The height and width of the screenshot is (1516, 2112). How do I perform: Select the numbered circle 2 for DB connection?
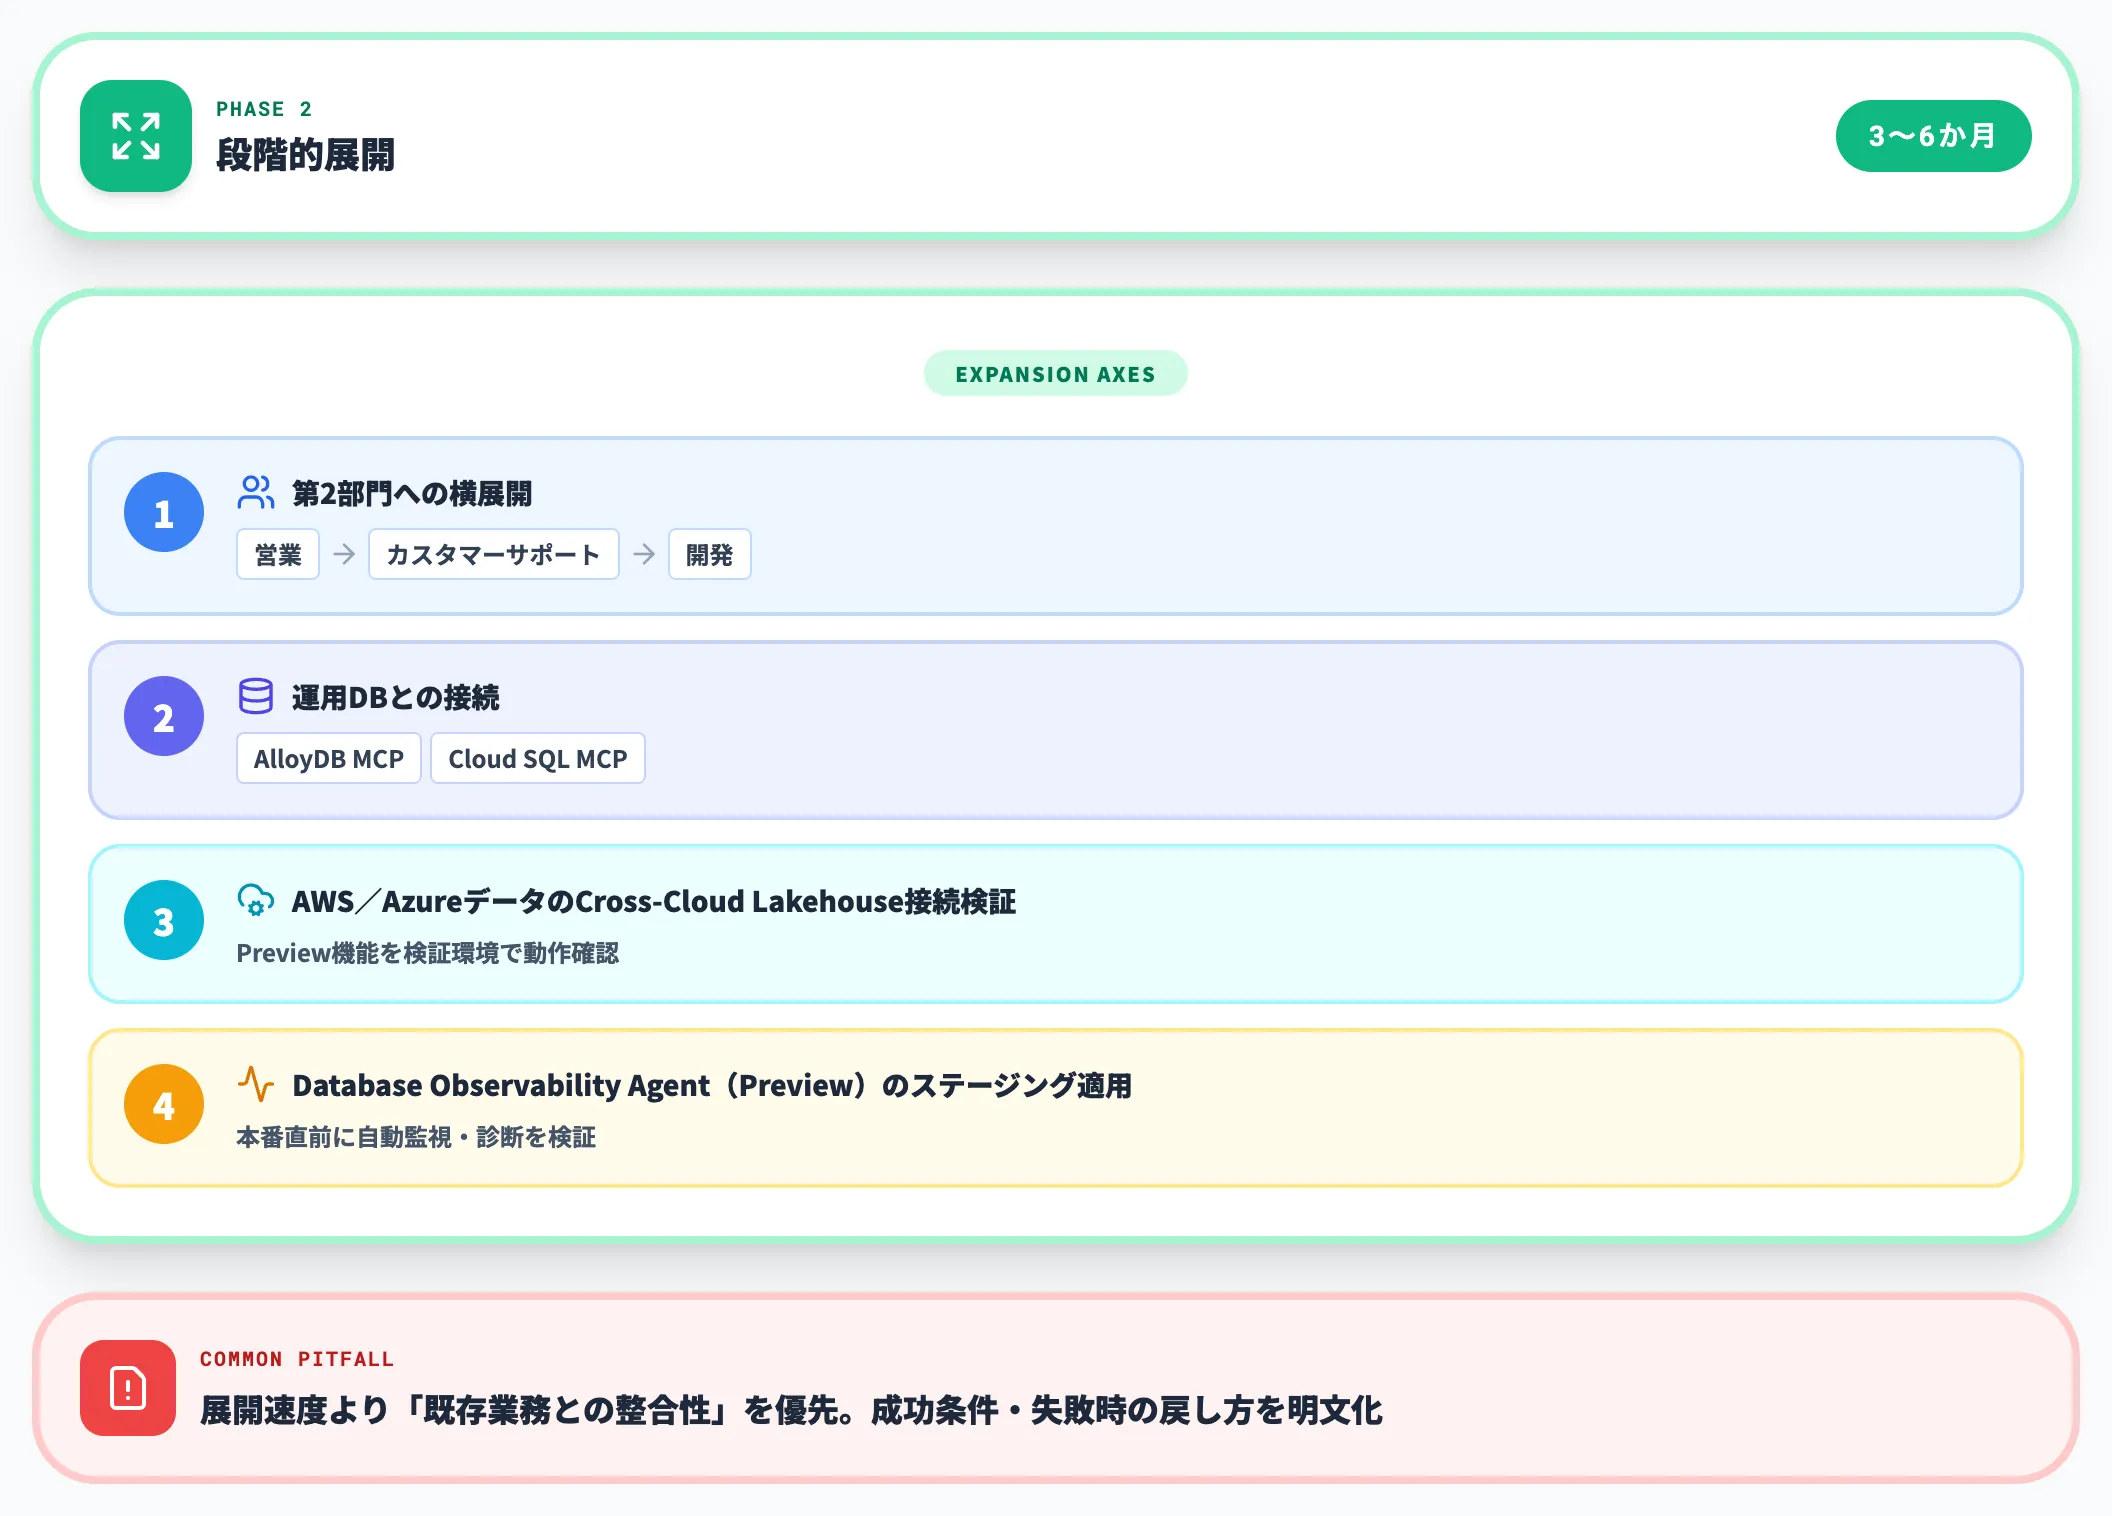(163, 716)
